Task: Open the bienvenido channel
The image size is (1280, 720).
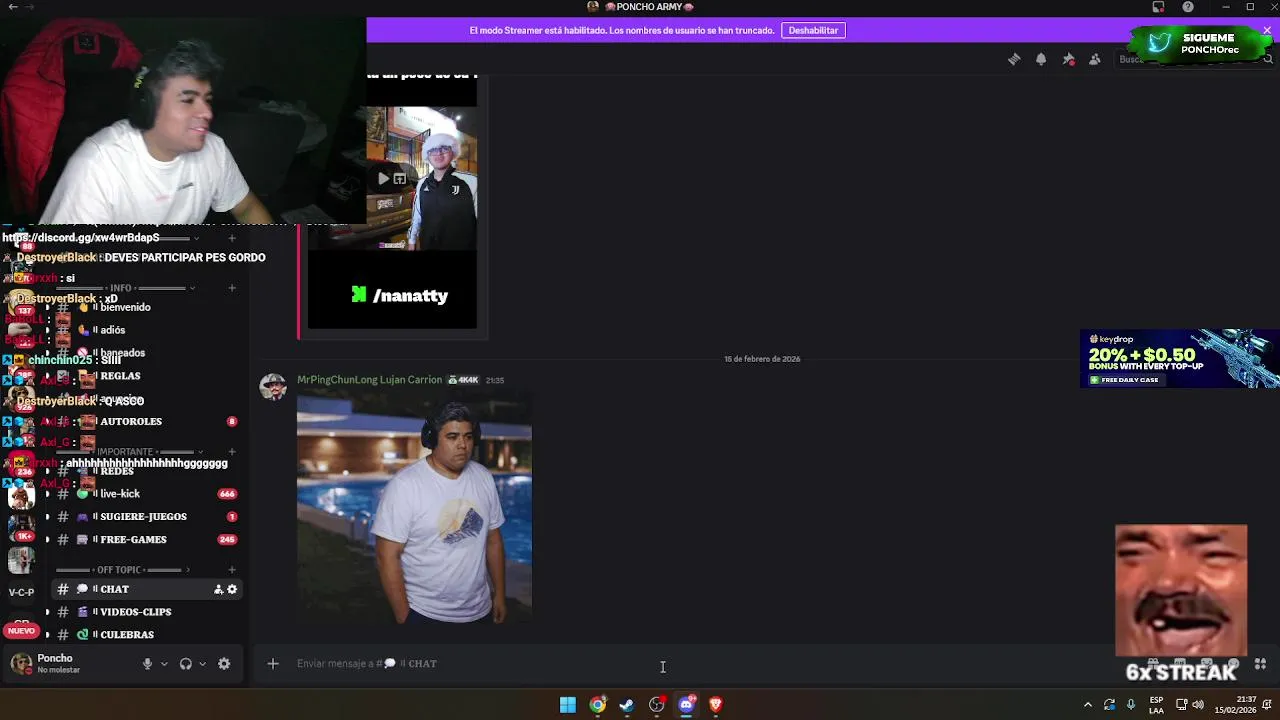Action: point(145,307)
